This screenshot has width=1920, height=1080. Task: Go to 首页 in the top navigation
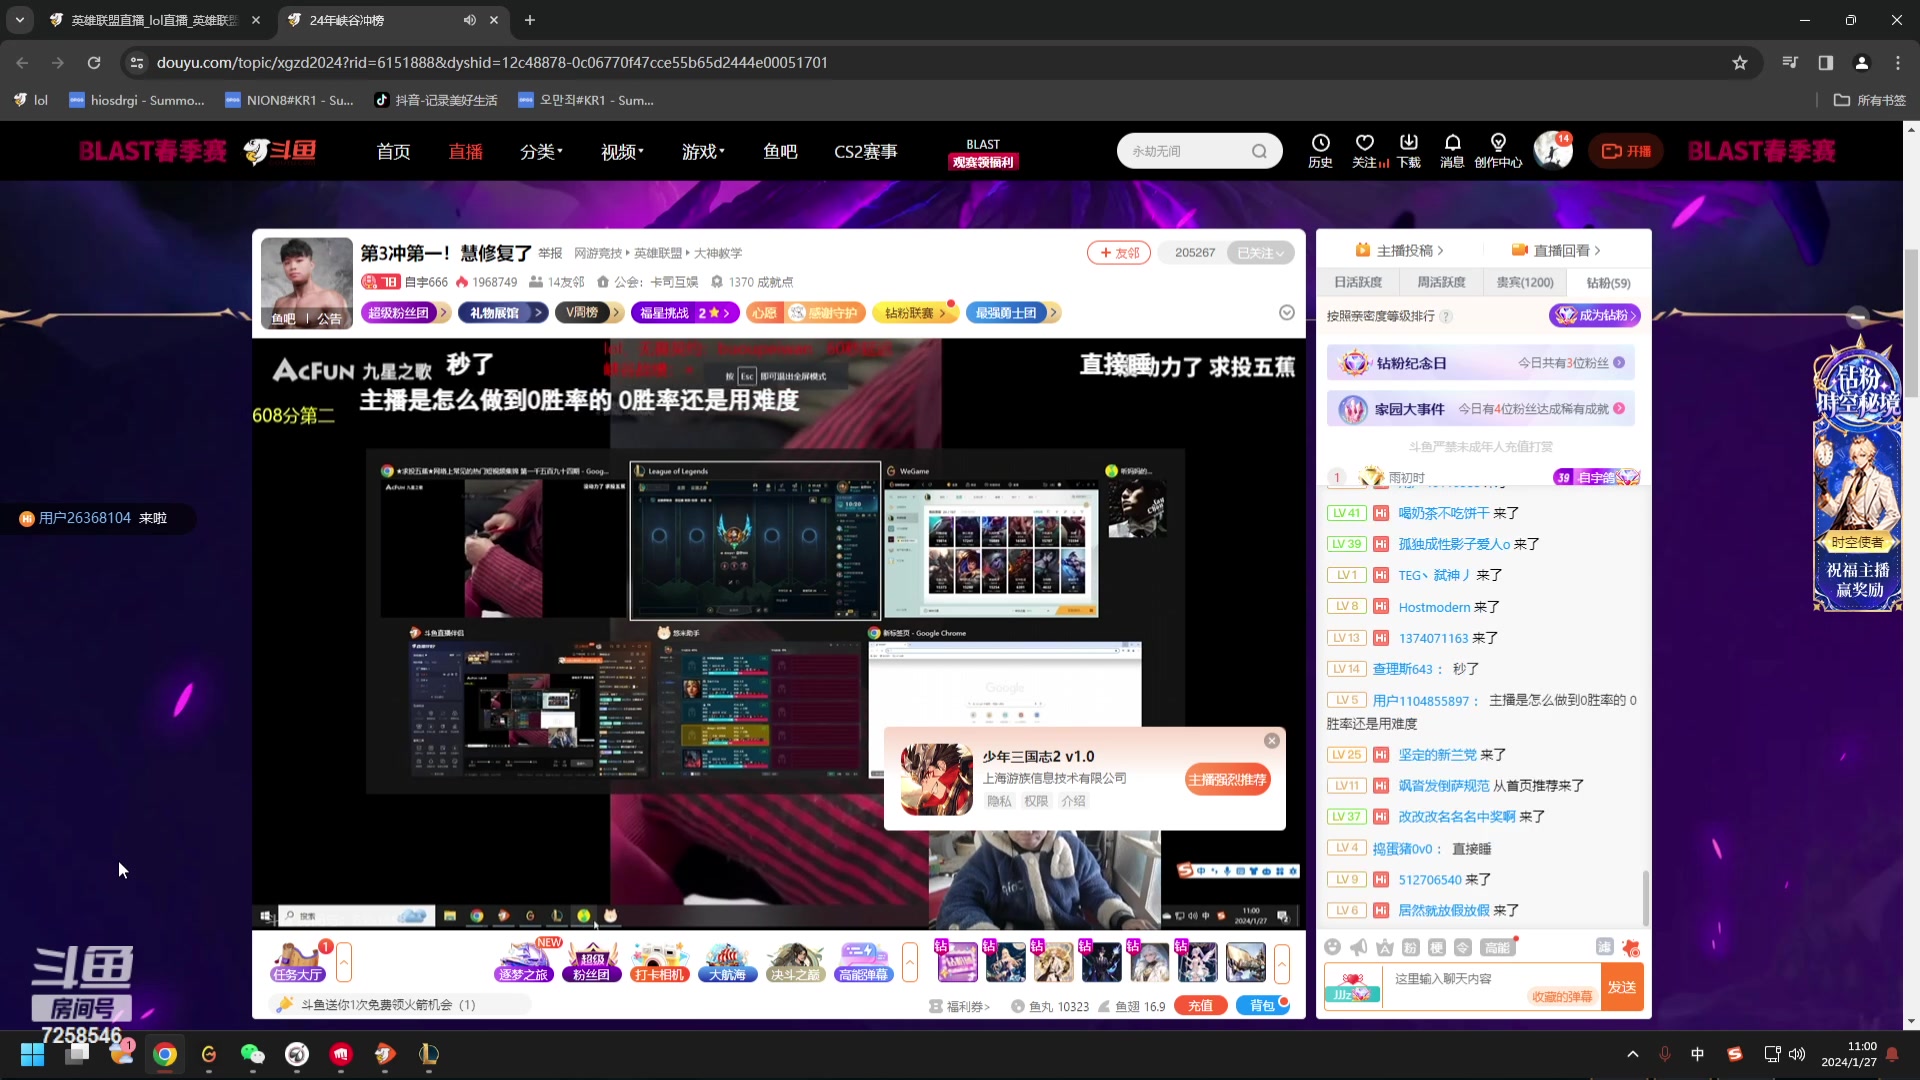point(393,151)
